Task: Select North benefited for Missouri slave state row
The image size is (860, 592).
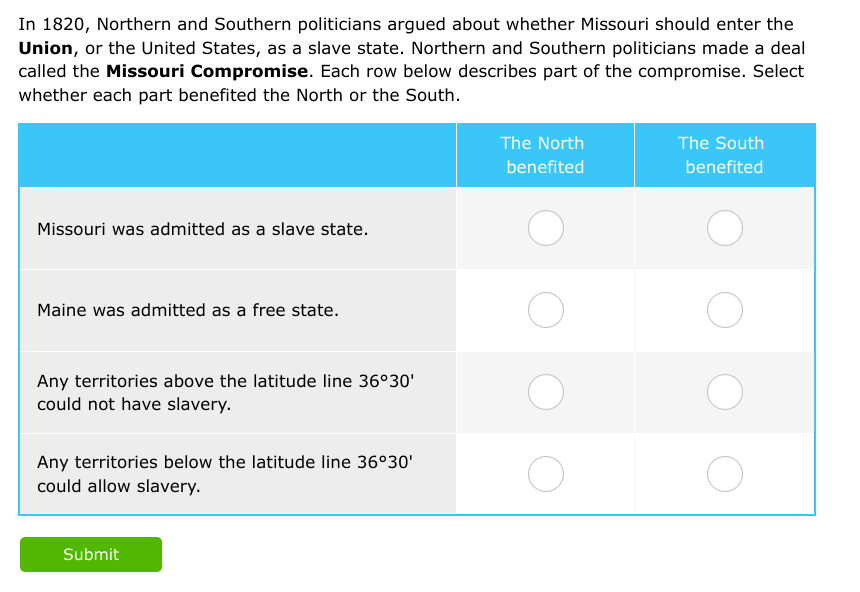Action: [x=546, y=228]
